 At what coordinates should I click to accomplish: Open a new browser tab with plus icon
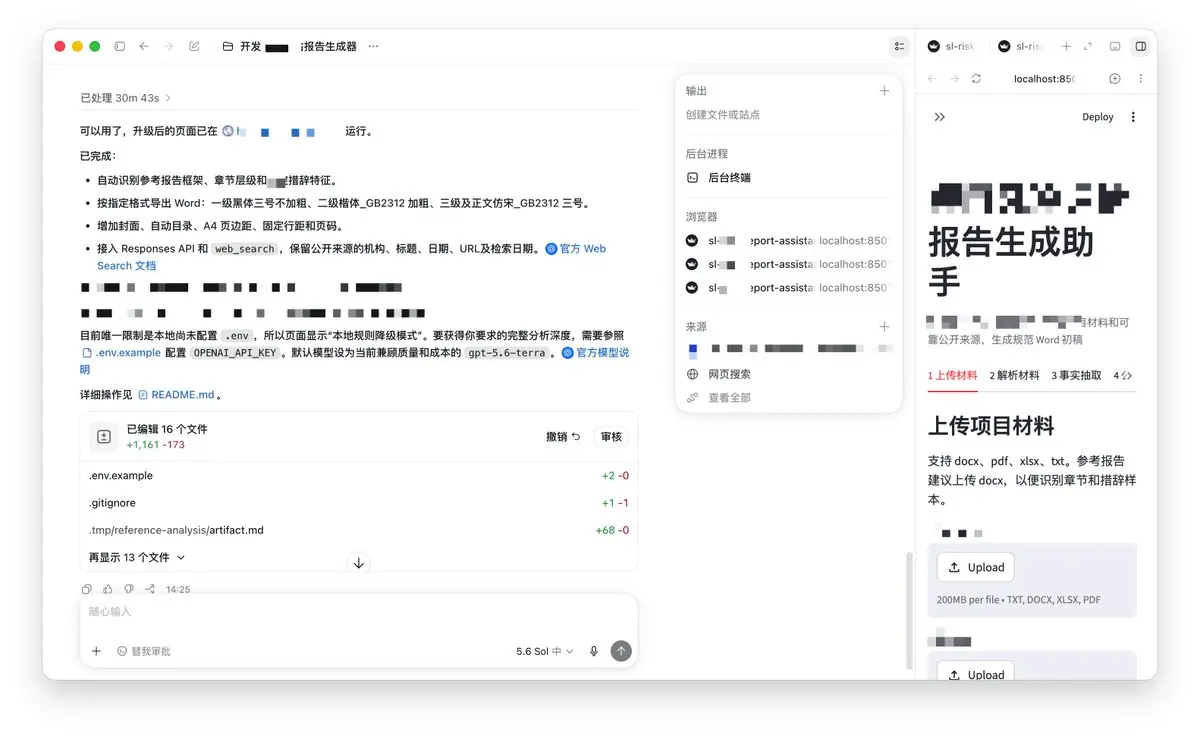coord(1066,46)
